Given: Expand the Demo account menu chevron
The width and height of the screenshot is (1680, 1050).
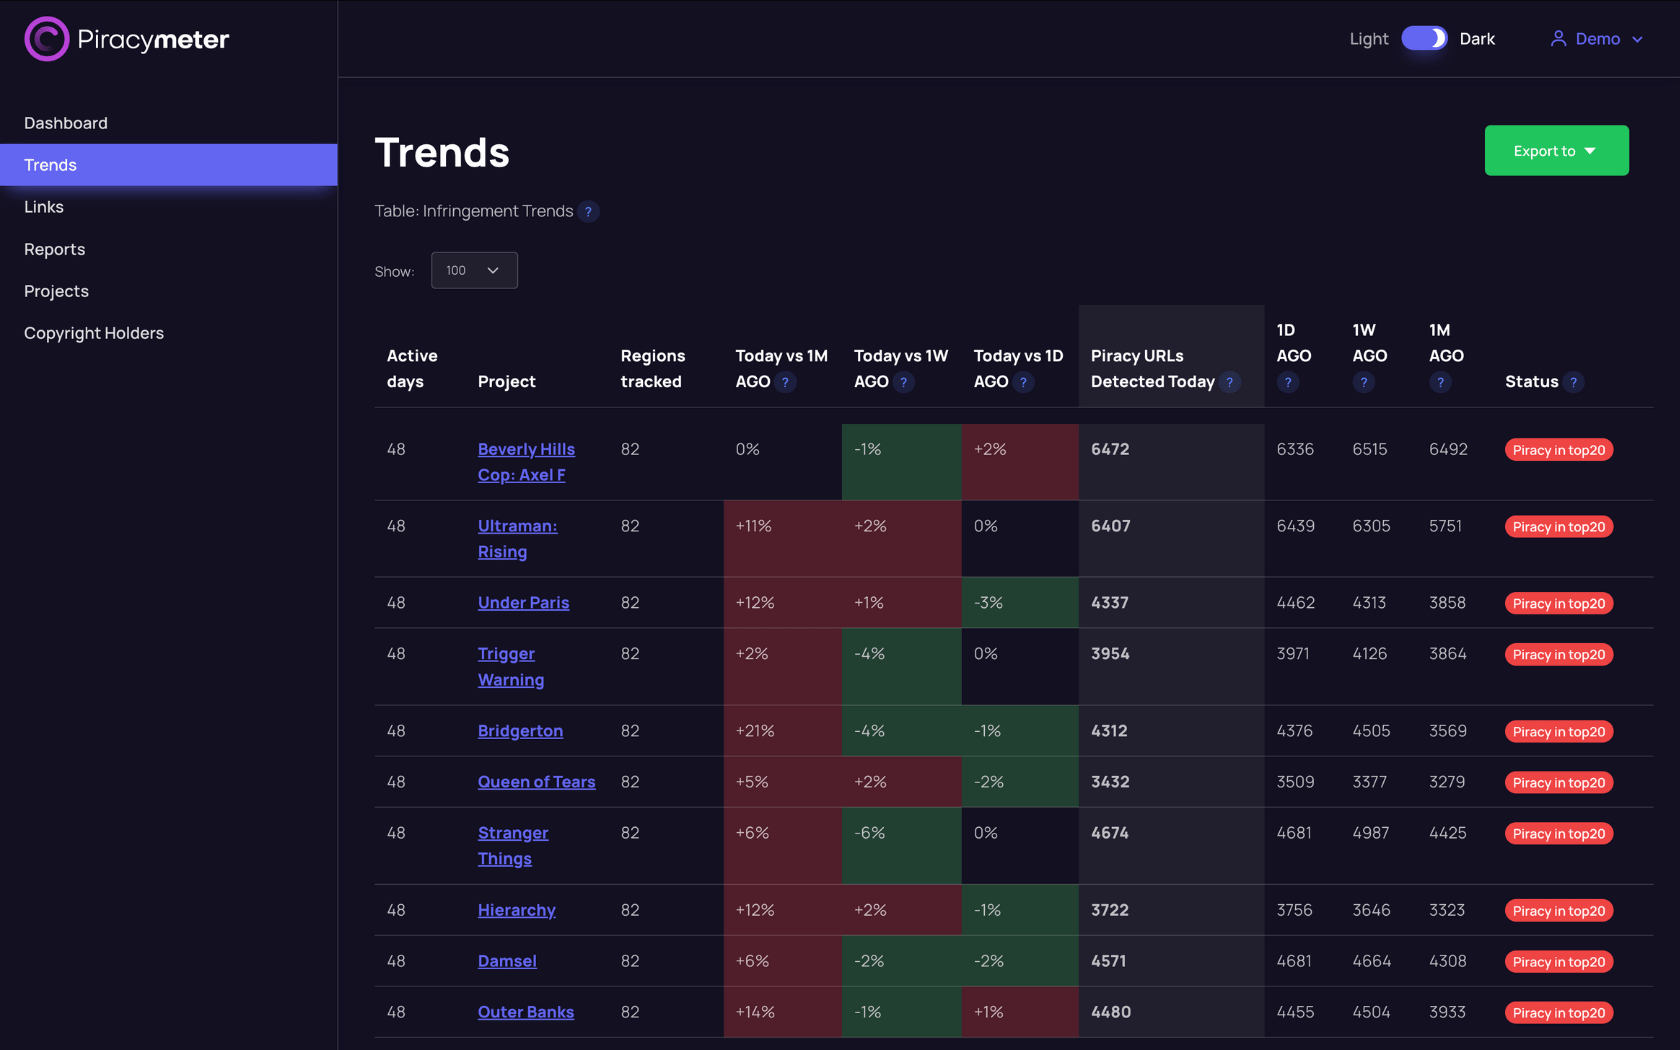Looking at the screenshot, I should coord(1637,40).
